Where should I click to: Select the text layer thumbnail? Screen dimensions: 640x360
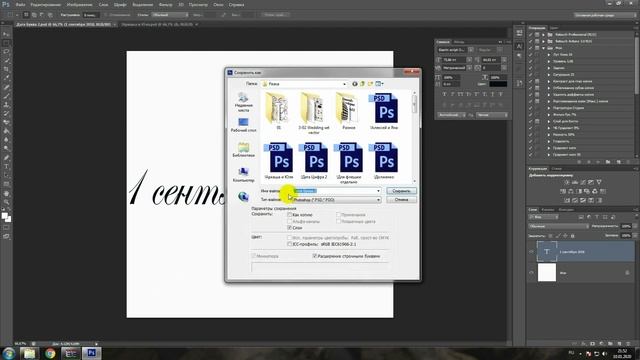[x=547, y=251]
